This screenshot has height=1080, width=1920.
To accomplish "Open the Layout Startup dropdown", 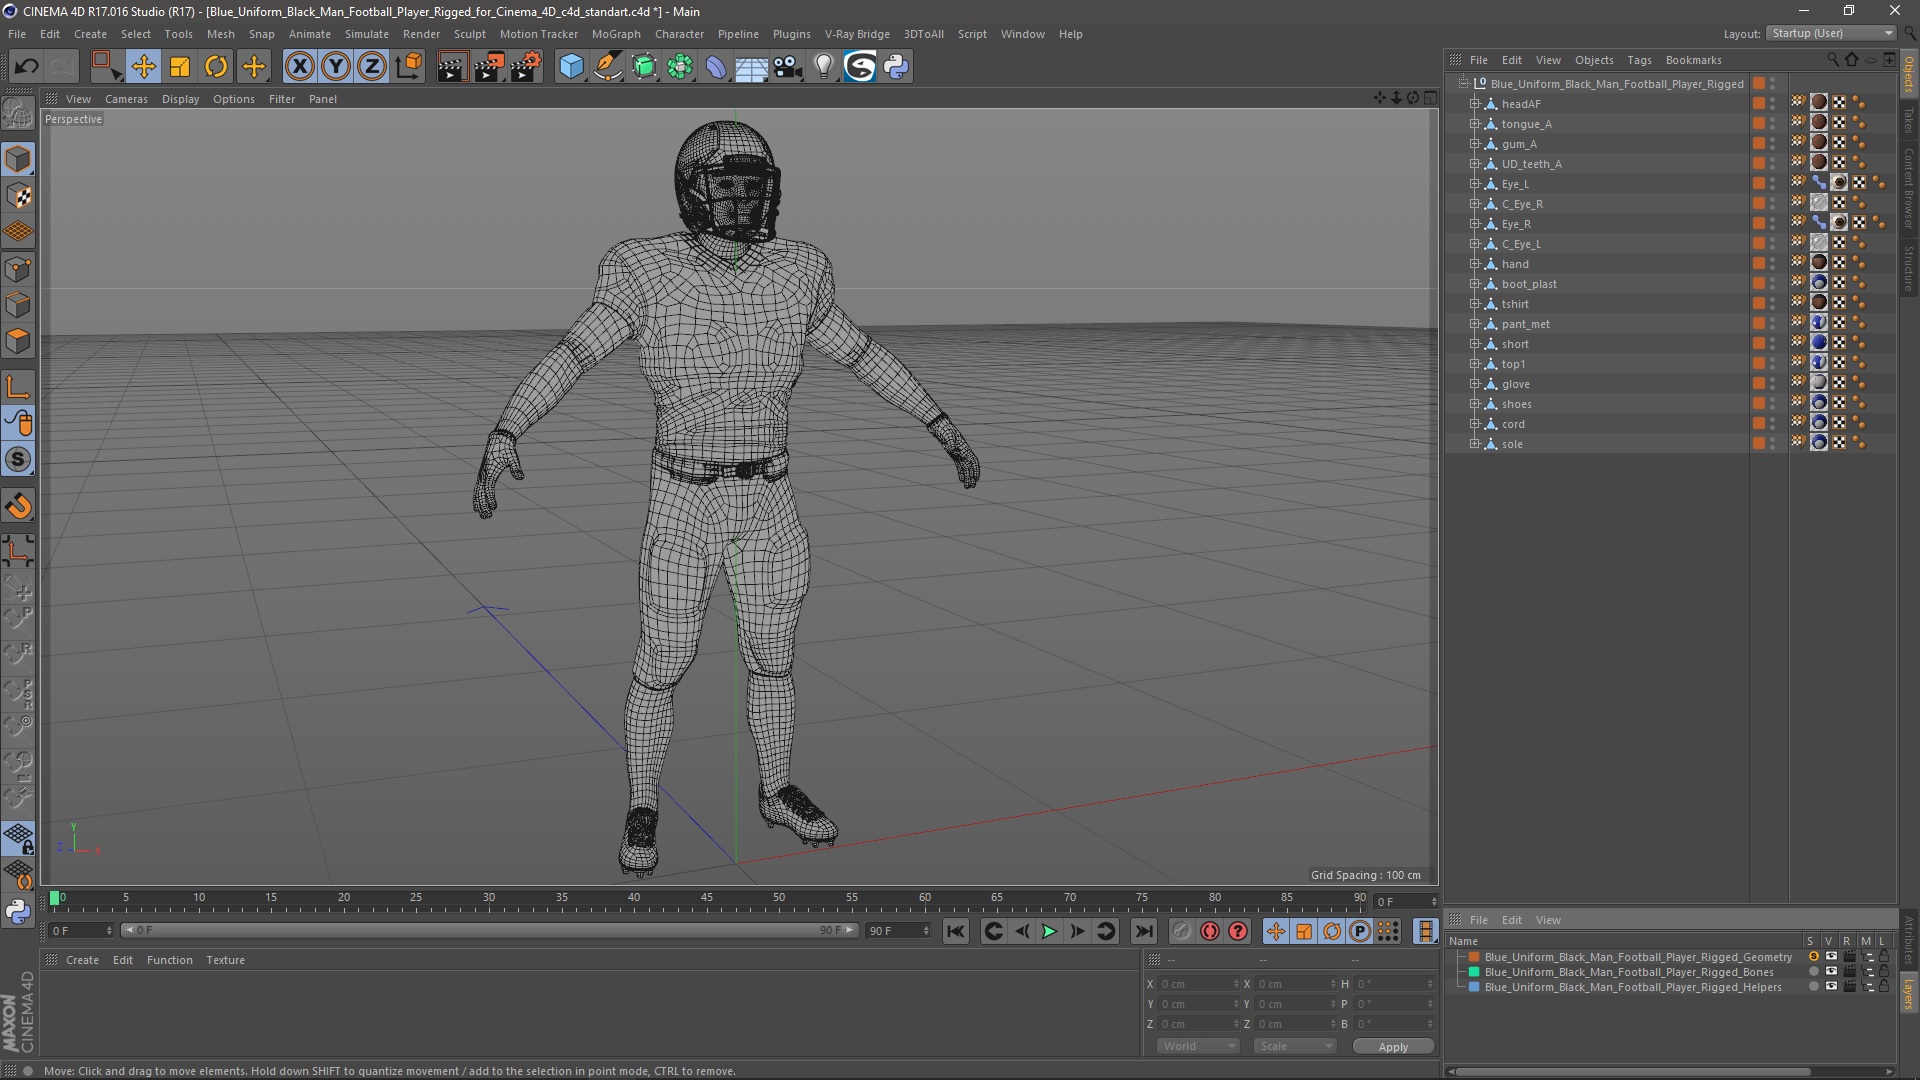I will pos(1831,33).
